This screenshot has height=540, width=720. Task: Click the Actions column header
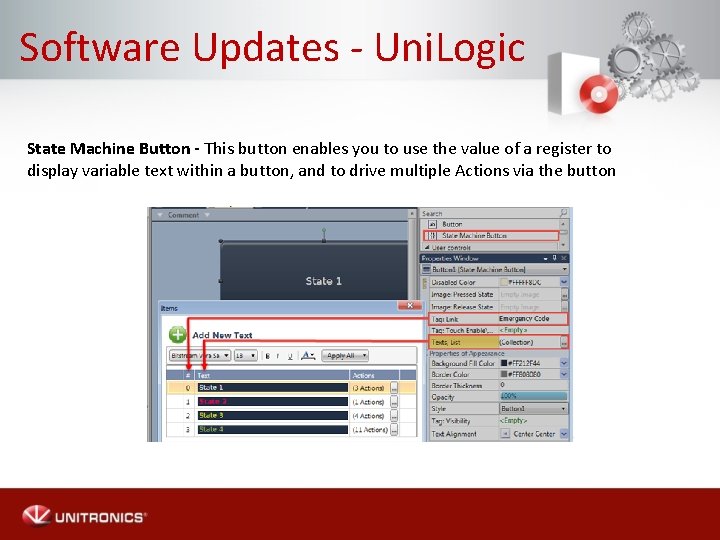tap(374, 375)
